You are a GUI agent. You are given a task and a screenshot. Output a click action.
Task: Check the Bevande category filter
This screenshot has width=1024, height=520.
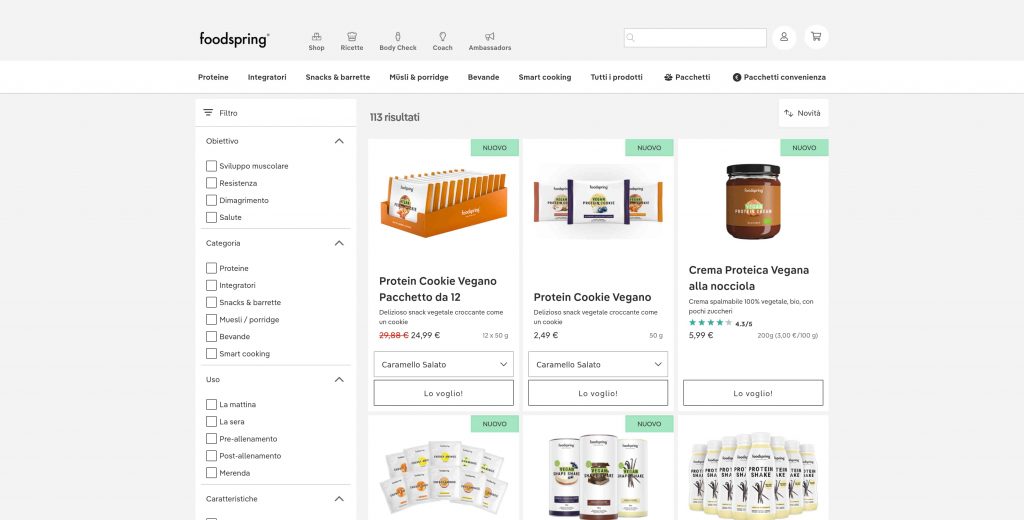pos(212,336)
